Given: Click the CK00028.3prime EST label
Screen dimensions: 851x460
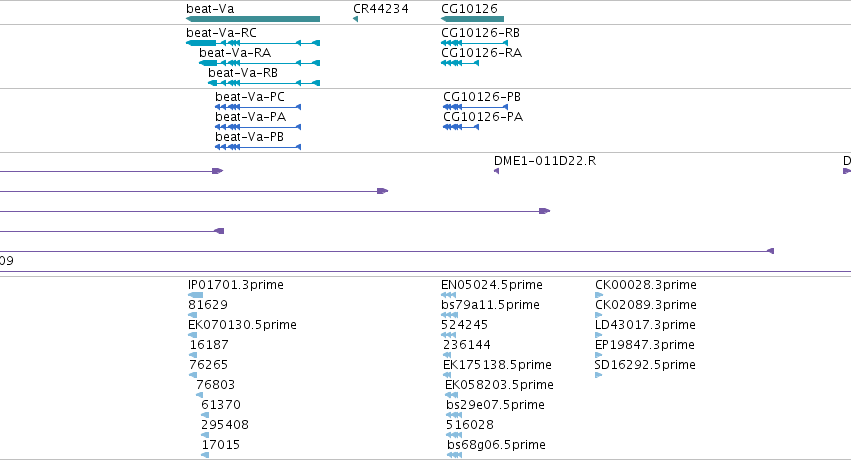Looking at the screenshot, I should tap(646, 285).
